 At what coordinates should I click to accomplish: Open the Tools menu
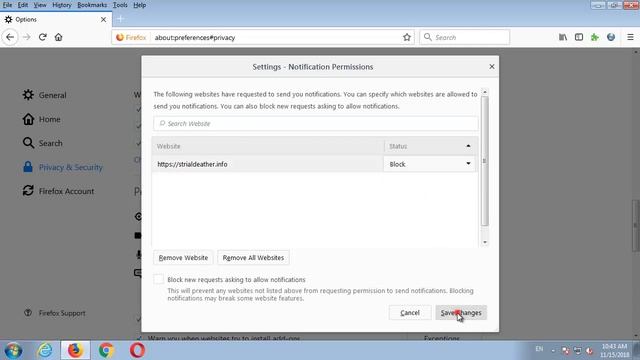coord(120,5)
